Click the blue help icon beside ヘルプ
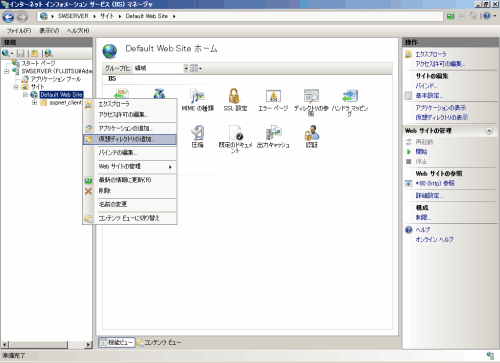Image resolution: width=500 pixels, height=363 pixels. (409, 230)
